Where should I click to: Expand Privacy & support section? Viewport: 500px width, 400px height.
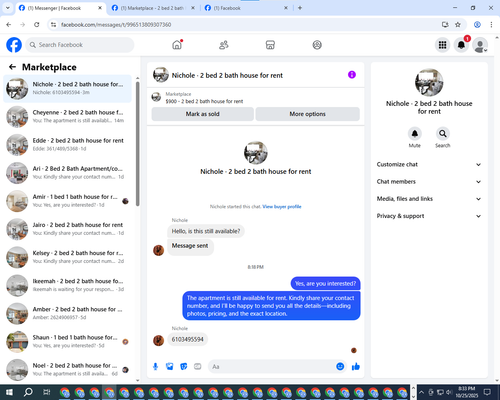[x=429, y=216]
